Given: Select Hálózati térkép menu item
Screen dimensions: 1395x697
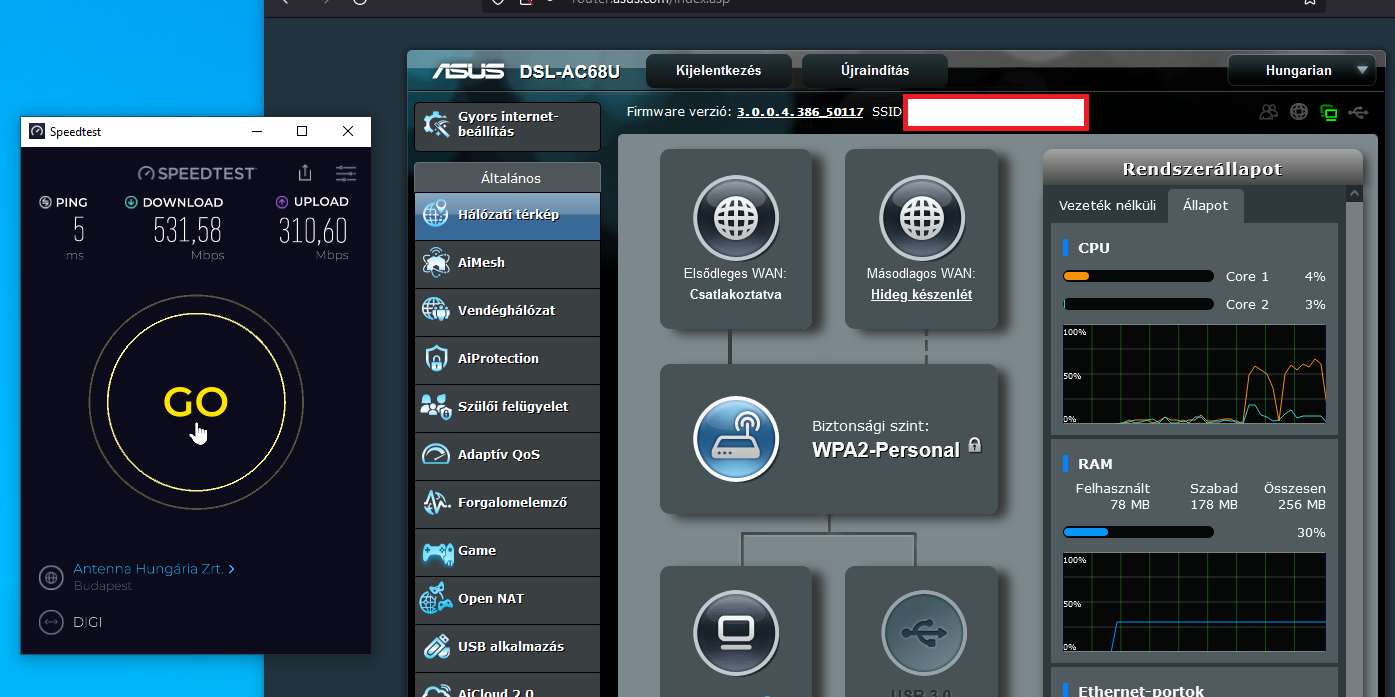Looking at the screenshot, I should [507, 215].
